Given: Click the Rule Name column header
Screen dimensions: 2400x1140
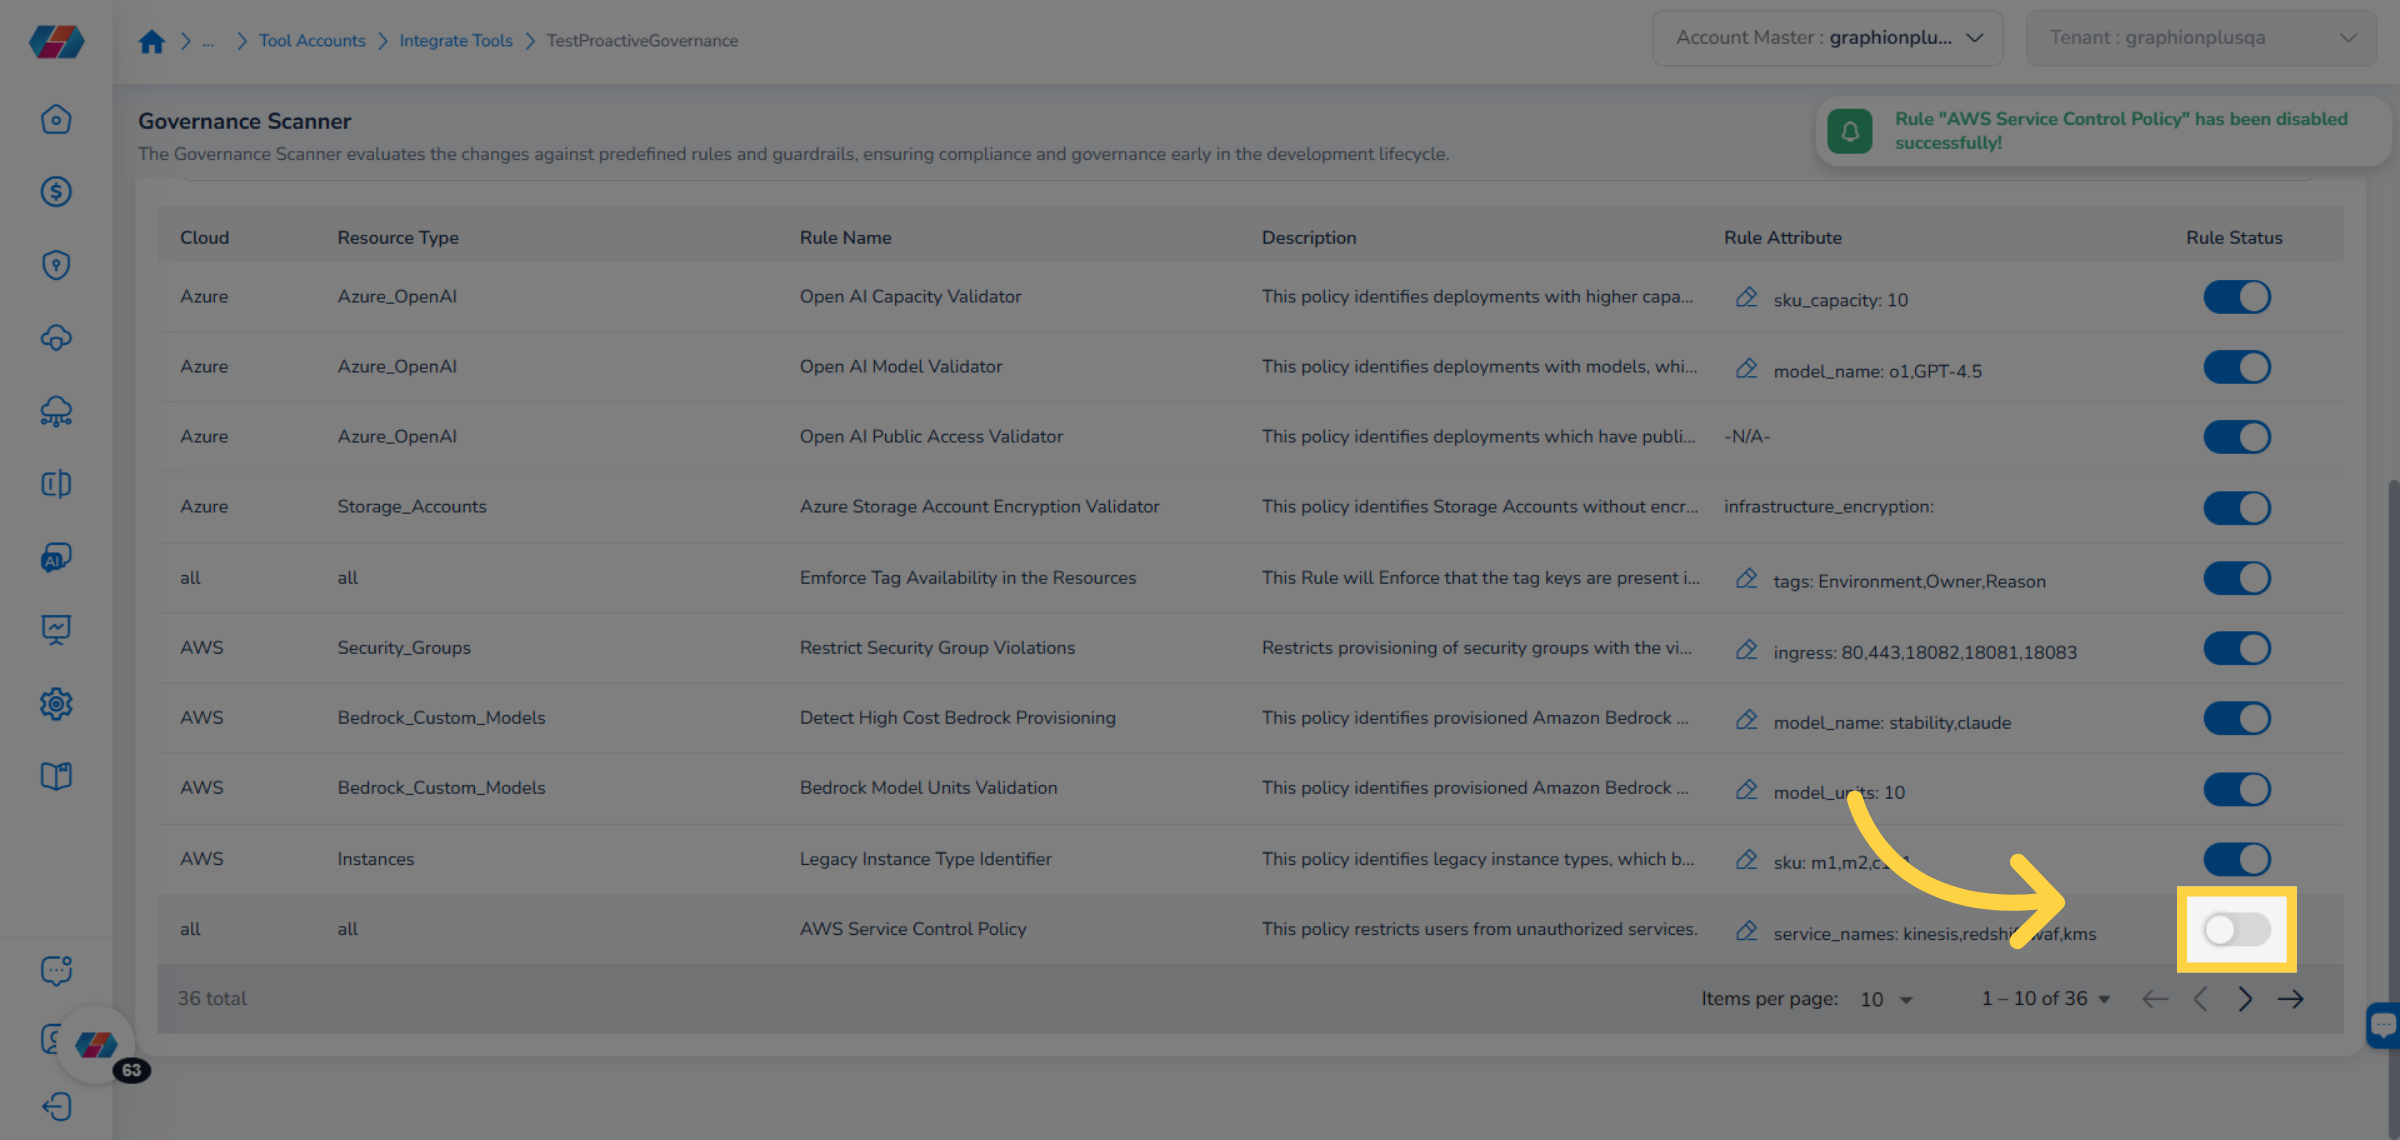Looking at the screenshot, I should coord(845,238).
